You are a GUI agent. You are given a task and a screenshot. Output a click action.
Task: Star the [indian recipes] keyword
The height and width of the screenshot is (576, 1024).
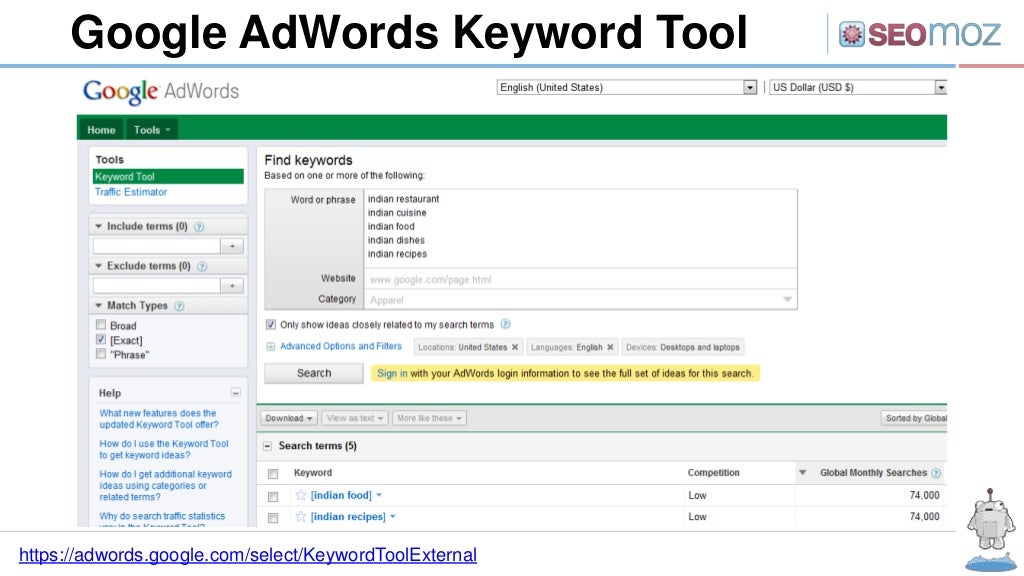(x=300, y=517)
